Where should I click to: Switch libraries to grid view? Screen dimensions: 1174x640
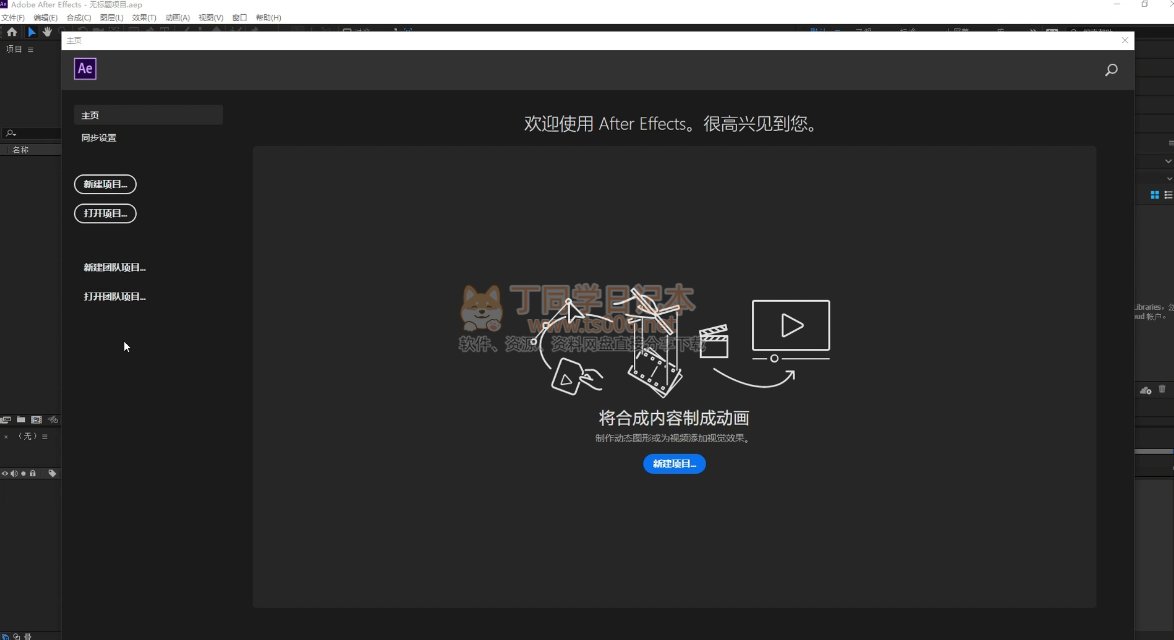(x=1155, y=195)
